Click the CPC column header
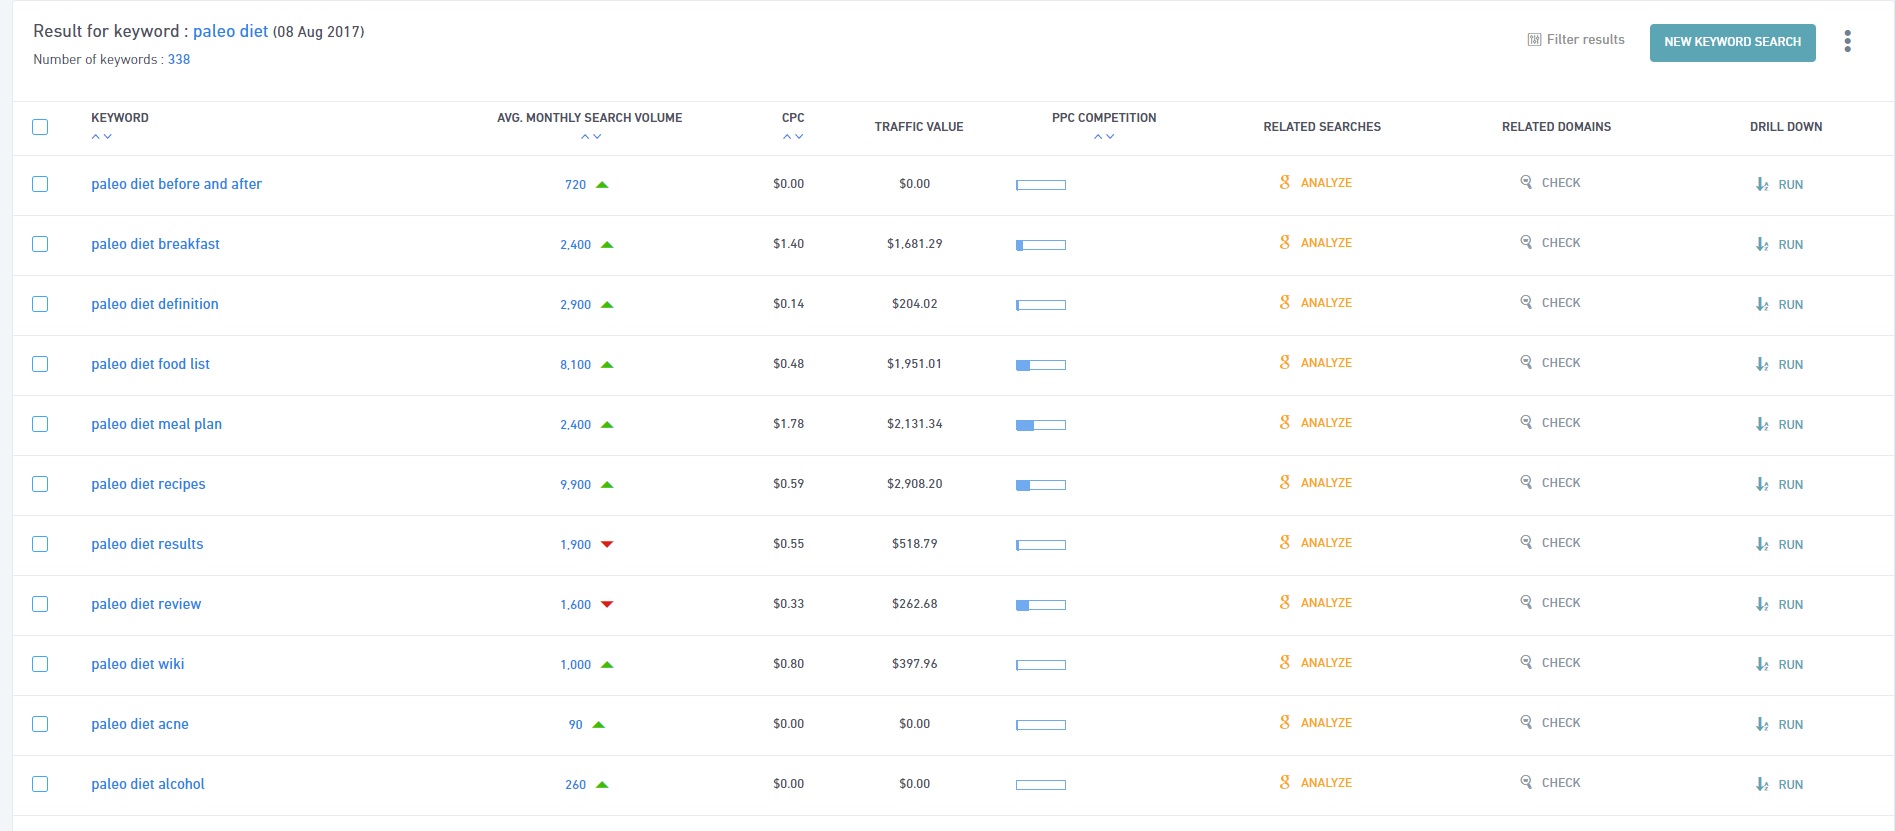1895x831 pixels. point(792,118)
